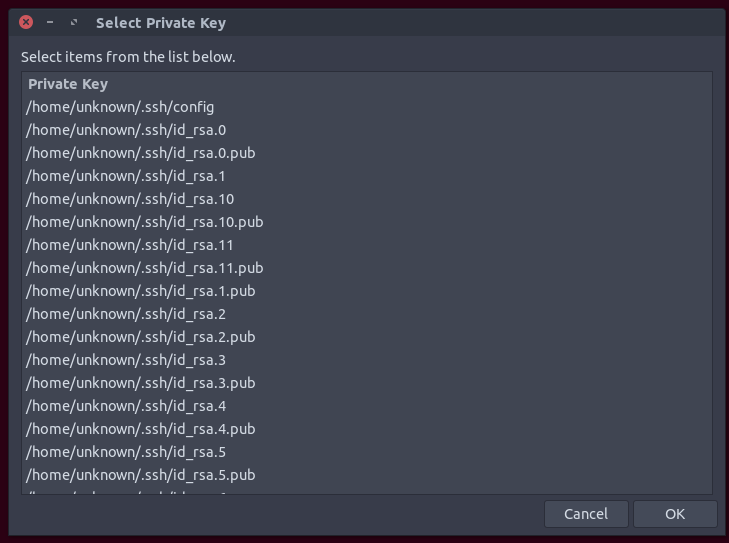Choose the id_rsa.5 key entry
729x543 pixels.
[x=126, y=452]
